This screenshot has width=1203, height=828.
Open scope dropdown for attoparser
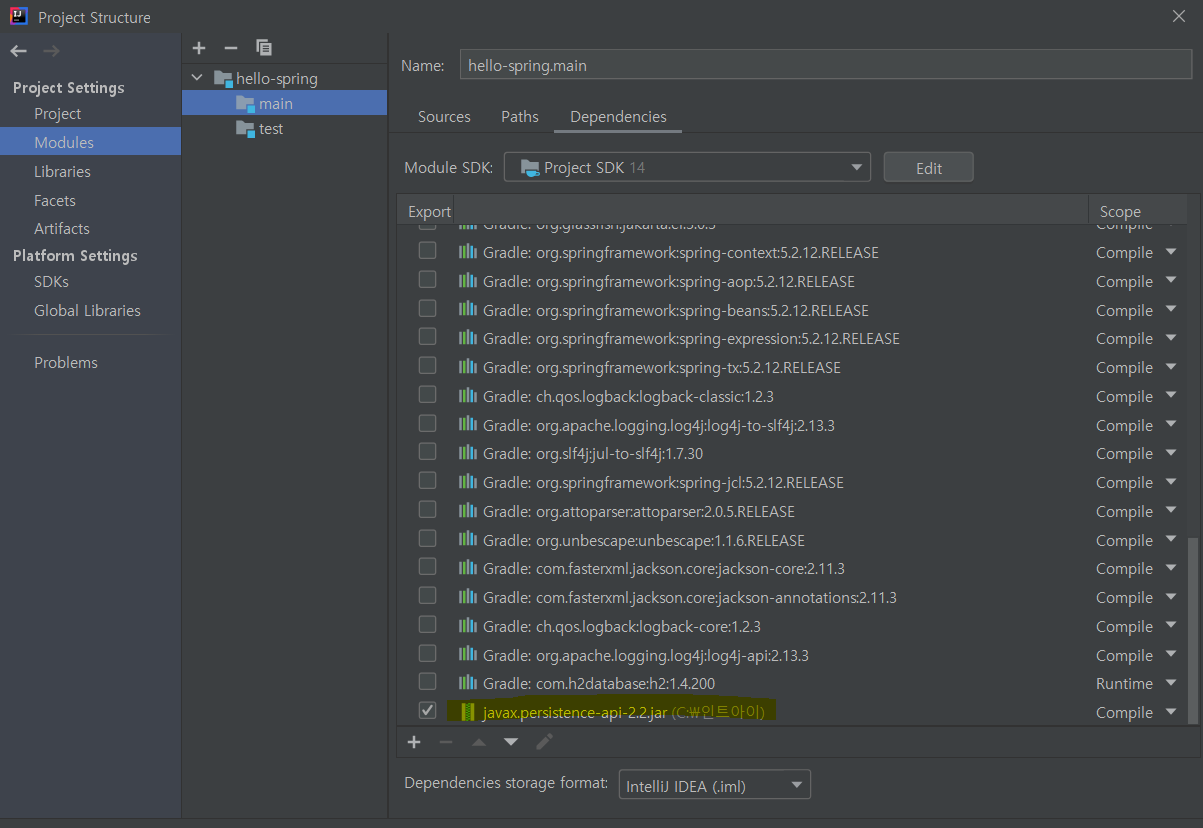pos(1171,511)
